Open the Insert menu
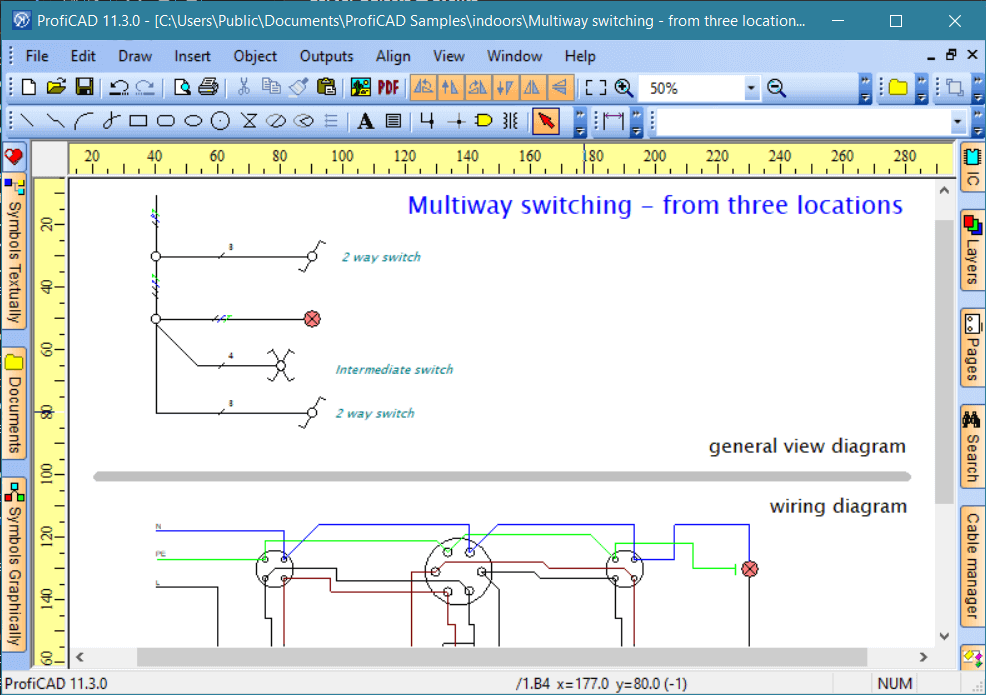 pos(192,56)
